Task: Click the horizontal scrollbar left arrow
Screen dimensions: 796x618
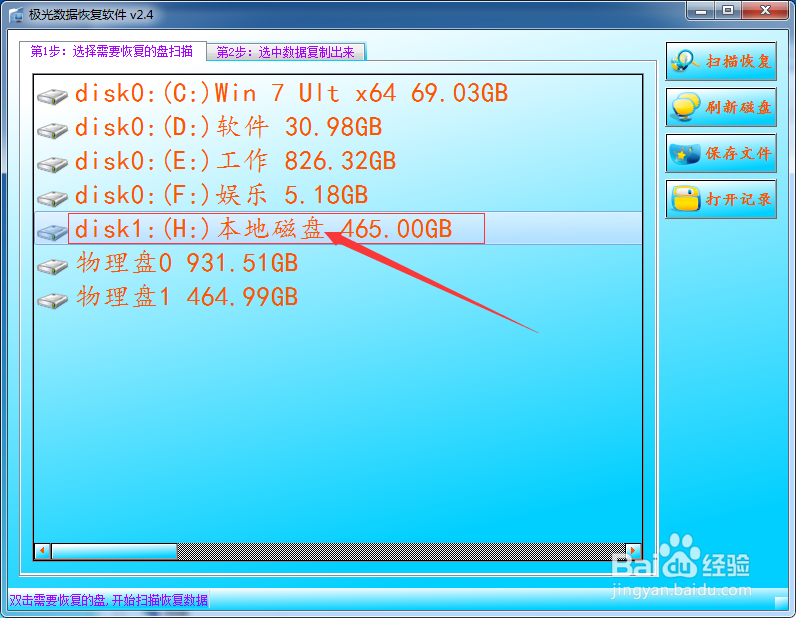Action: pos(43,551)
